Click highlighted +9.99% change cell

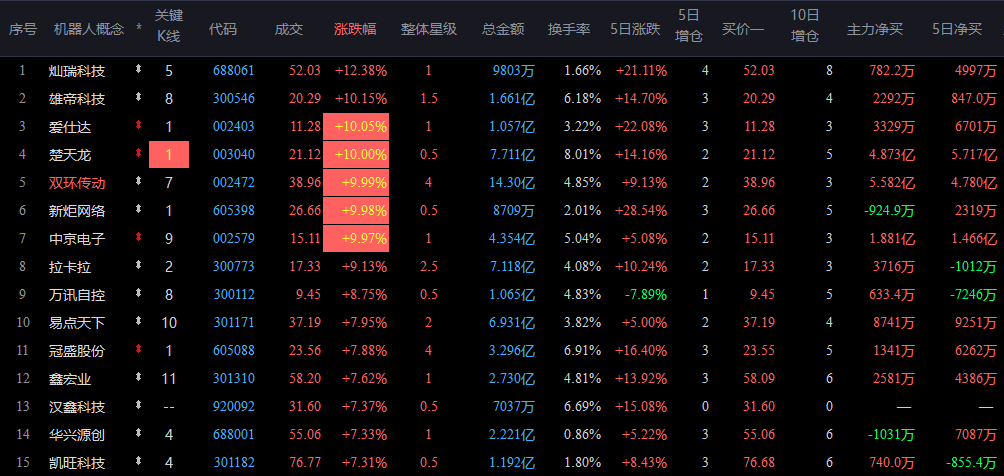[356, 183]
